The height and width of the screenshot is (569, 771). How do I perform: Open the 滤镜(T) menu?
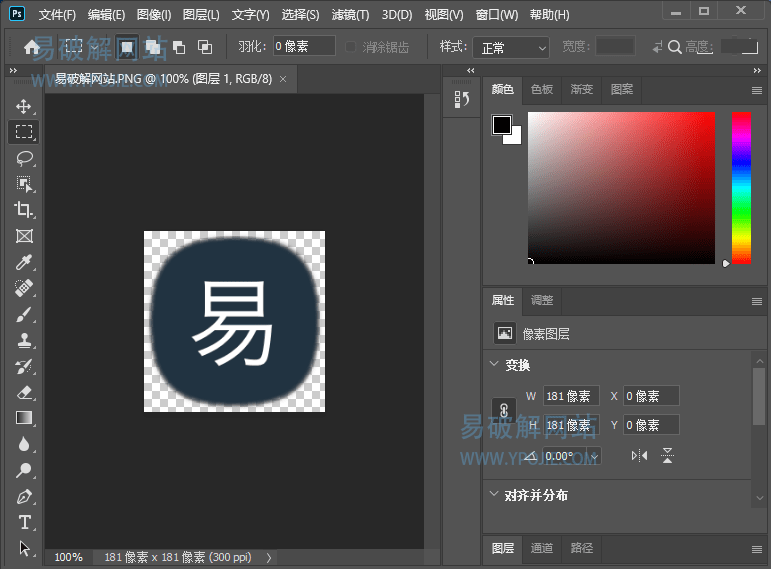(350, 15)
